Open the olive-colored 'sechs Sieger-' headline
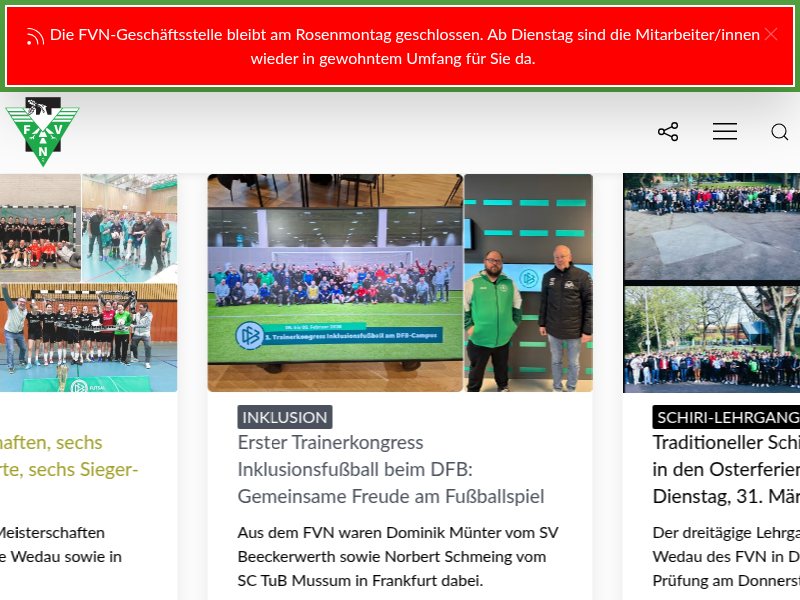The width and height of the screenshot is (800, 600). point(70,456)
